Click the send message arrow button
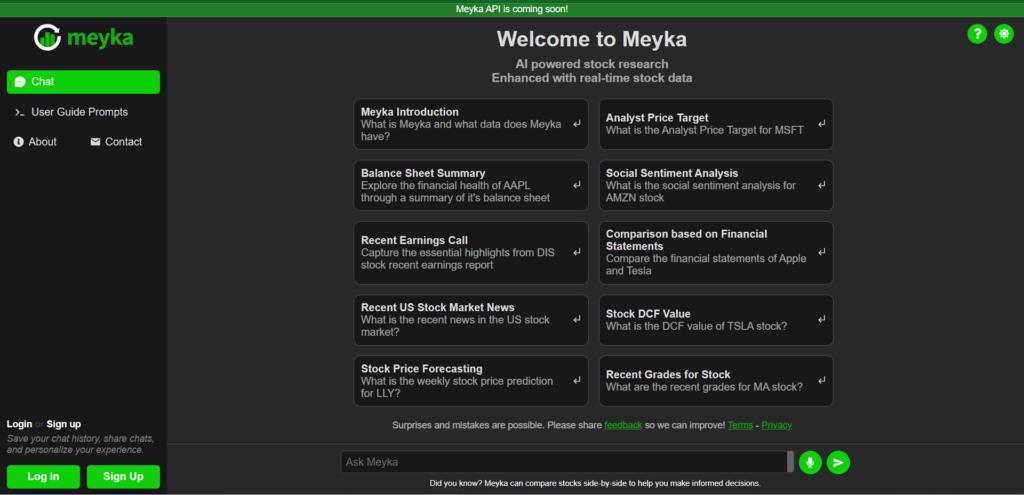Viewport: 1024px width, 495px height. coord(838,462)
